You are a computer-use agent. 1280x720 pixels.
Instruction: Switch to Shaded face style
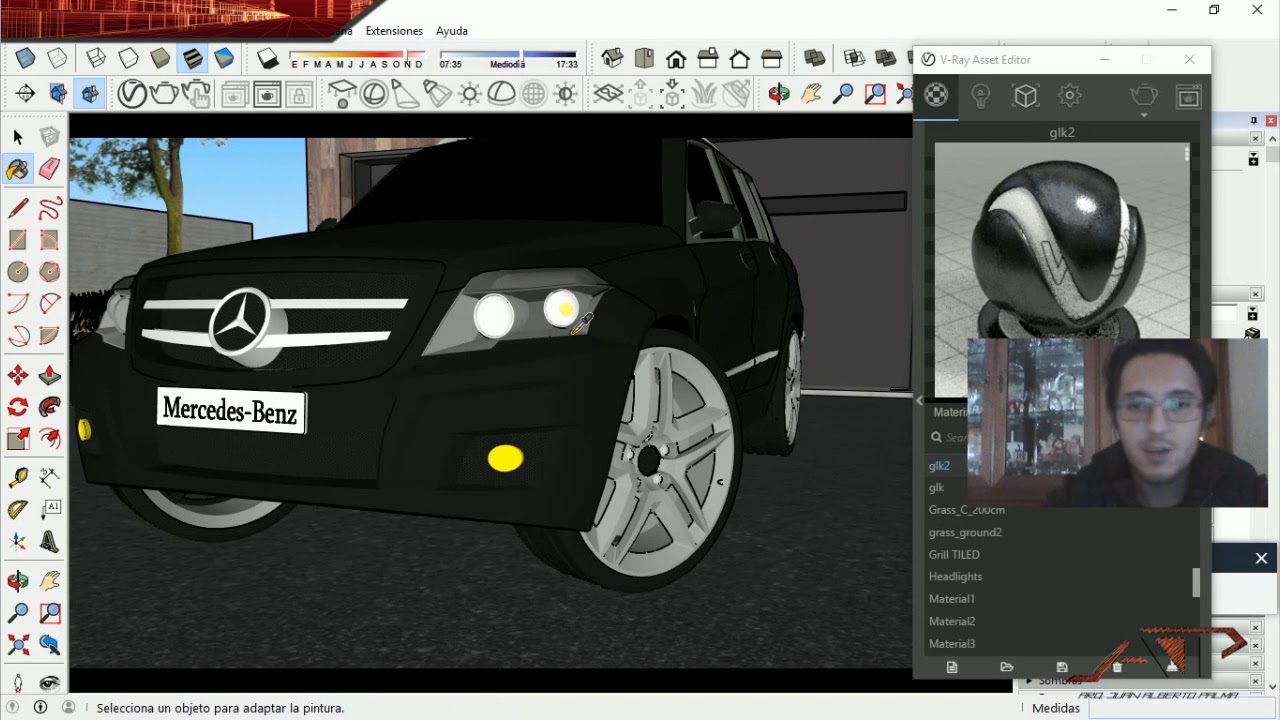click(160, 59)
